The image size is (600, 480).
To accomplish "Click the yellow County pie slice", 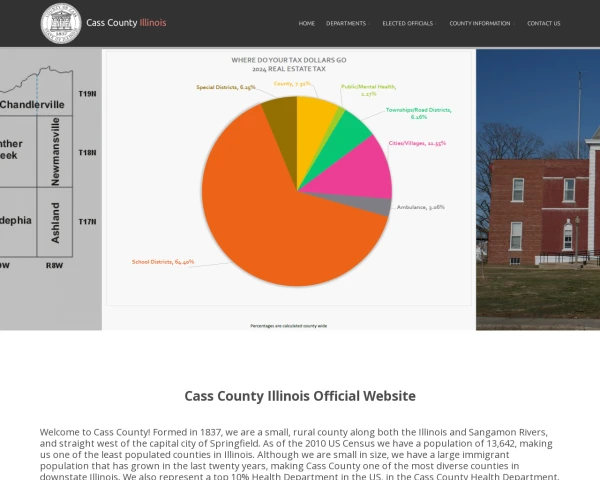I will [312, 130].
